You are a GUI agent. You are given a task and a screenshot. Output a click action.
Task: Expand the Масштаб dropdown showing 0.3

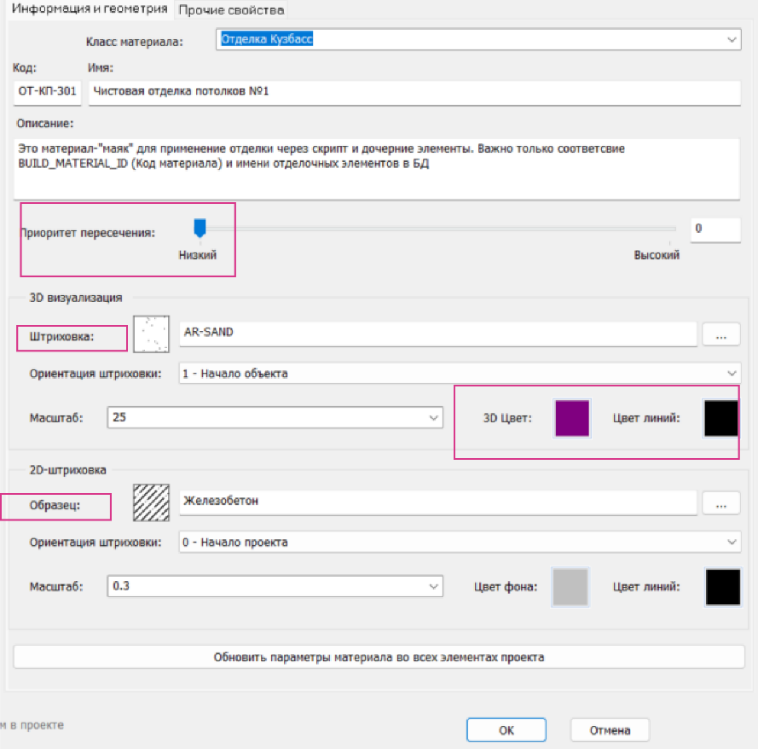coord(275,586)
